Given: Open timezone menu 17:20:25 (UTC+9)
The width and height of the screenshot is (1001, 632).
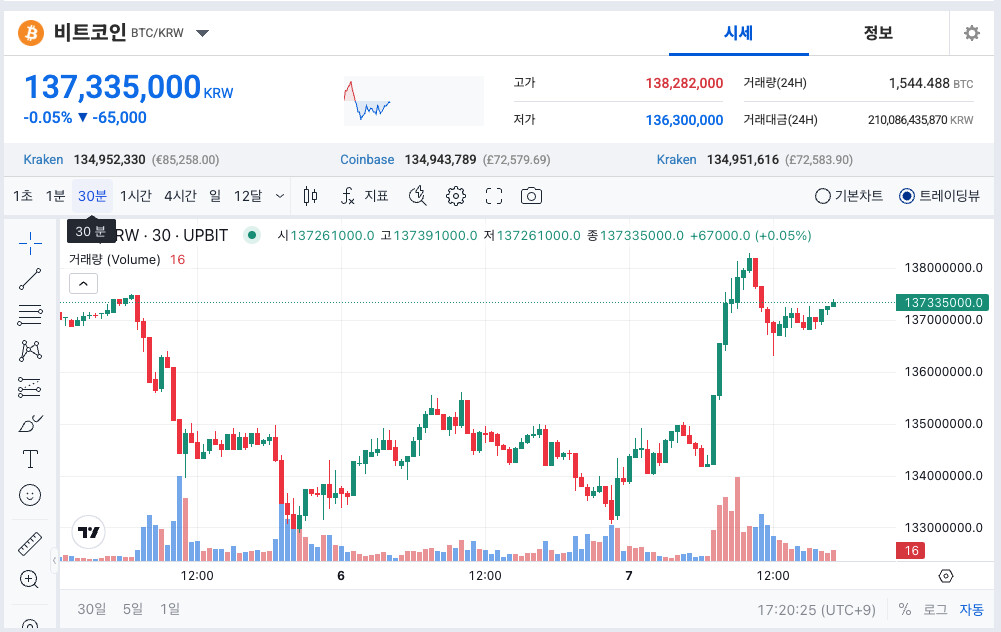Looking at the screenshot, I should pos(817,610).
